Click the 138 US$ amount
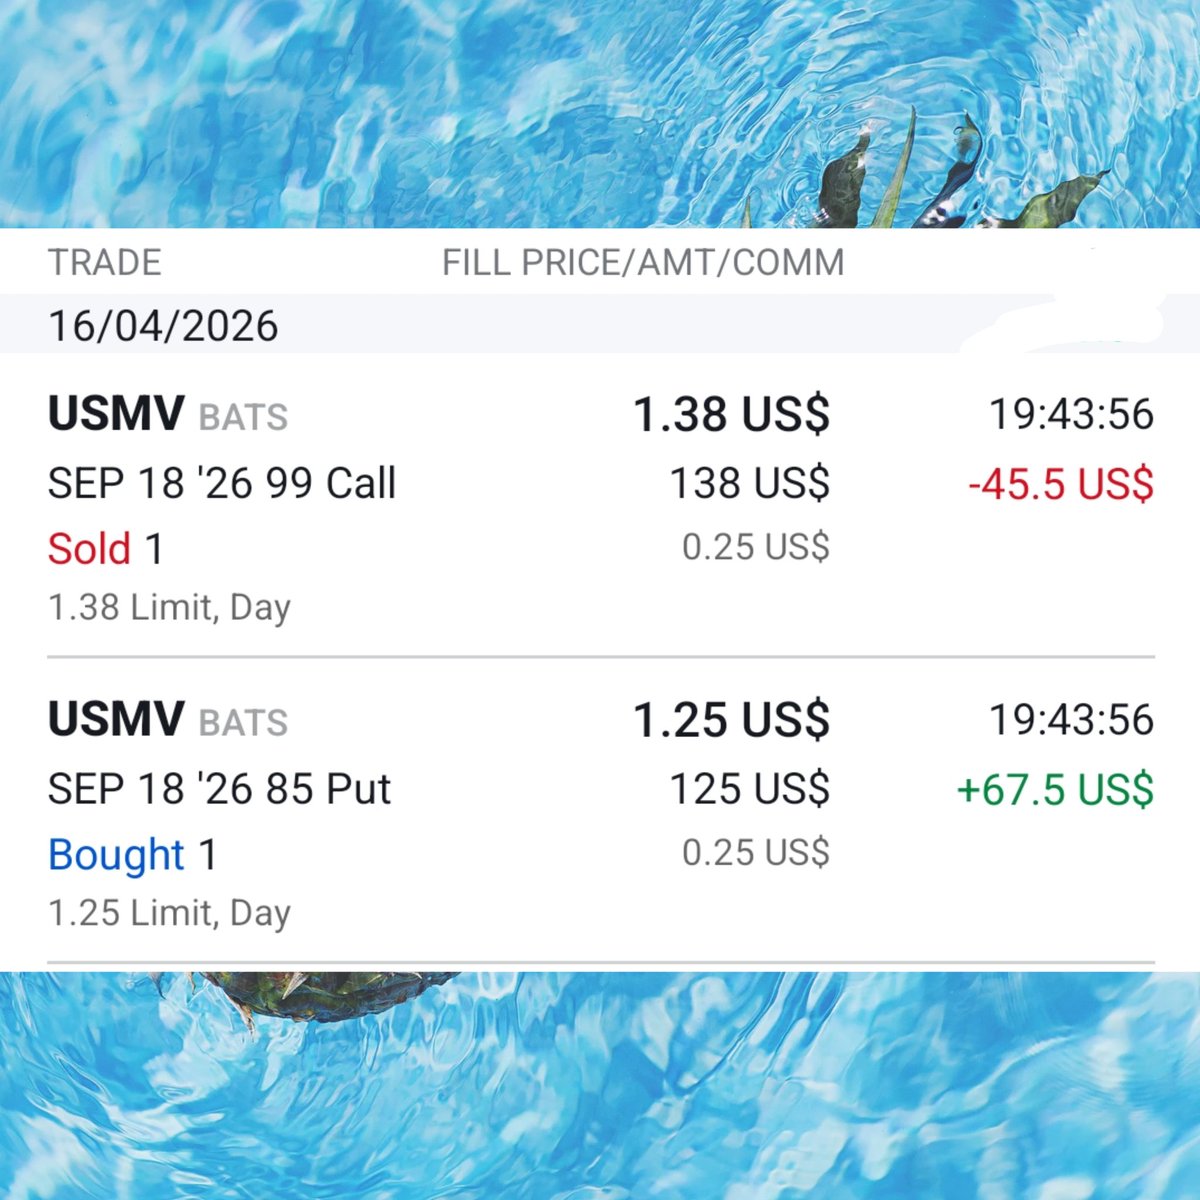The width and height of the screenshot is (1200, 1200). pos(750,483)
